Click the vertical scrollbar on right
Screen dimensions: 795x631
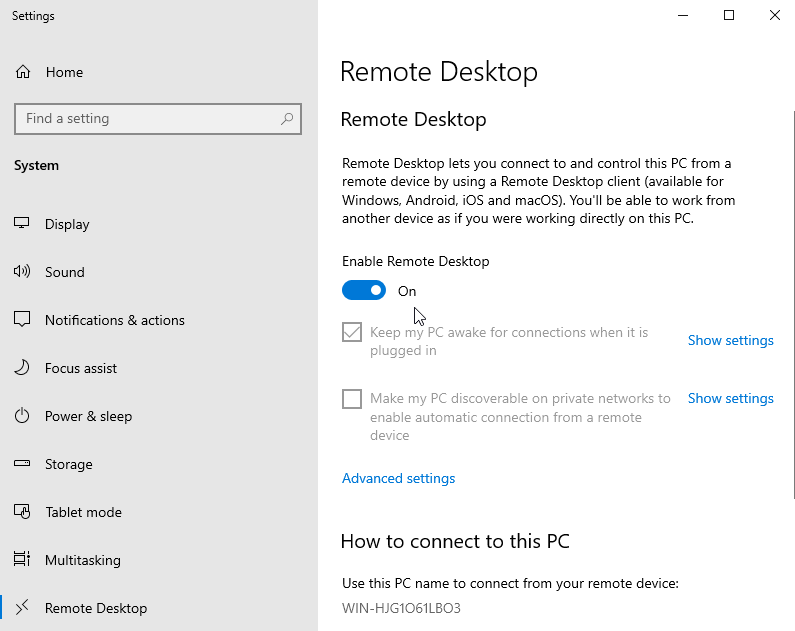(793, 304)
